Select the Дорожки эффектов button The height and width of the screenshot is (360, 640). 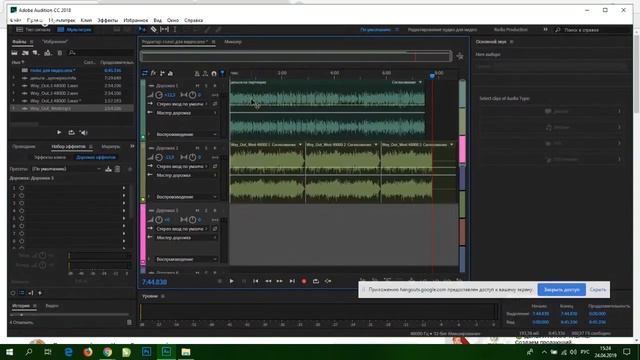click(96, 157)
